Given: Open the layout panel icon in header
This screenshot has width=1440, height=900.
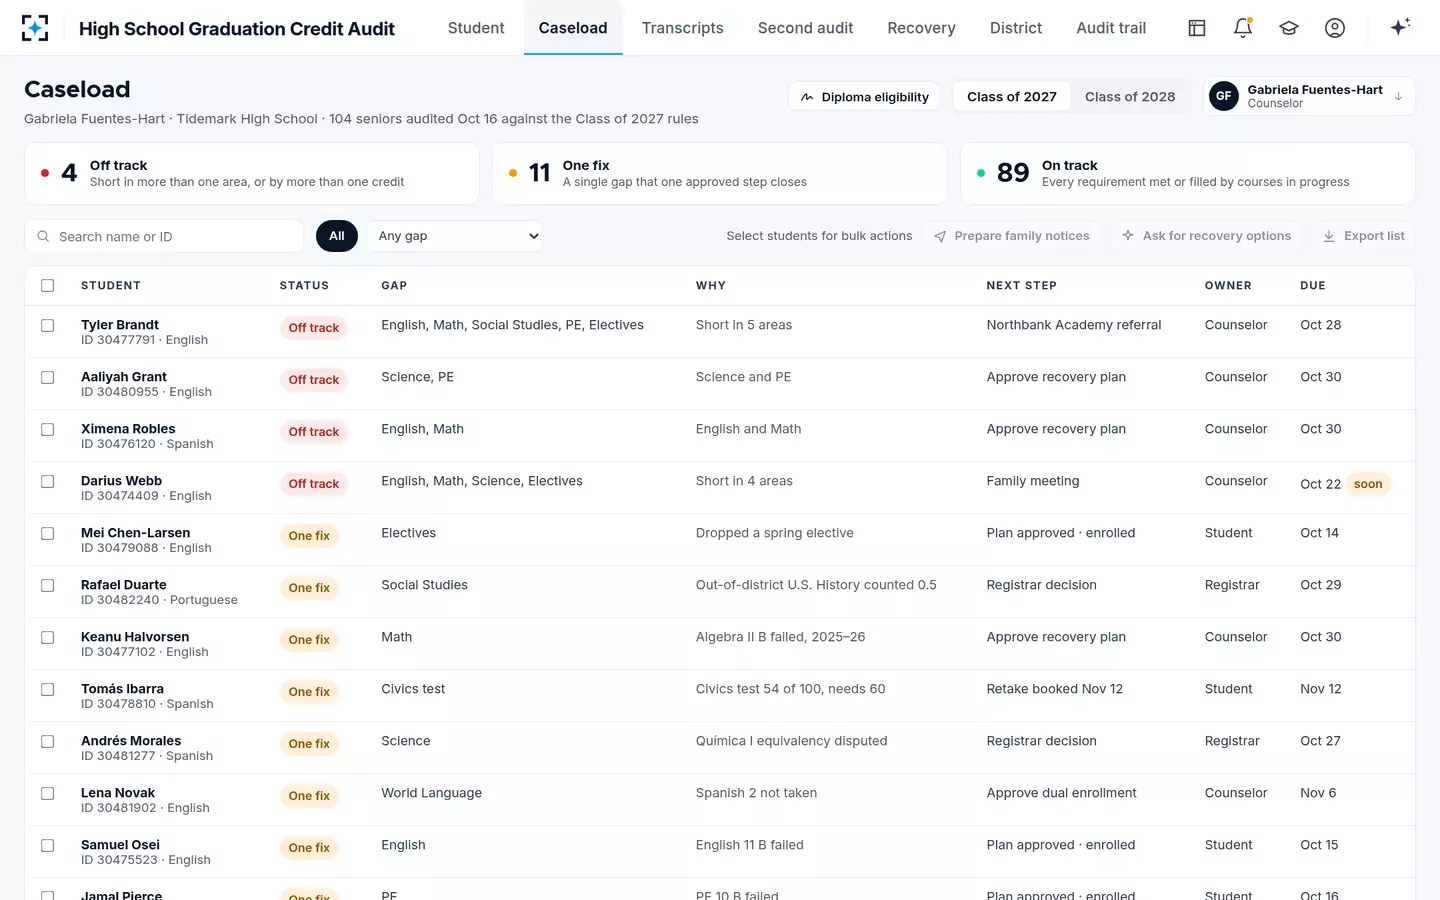Looking at the screenshot, I should [1197, 28].
